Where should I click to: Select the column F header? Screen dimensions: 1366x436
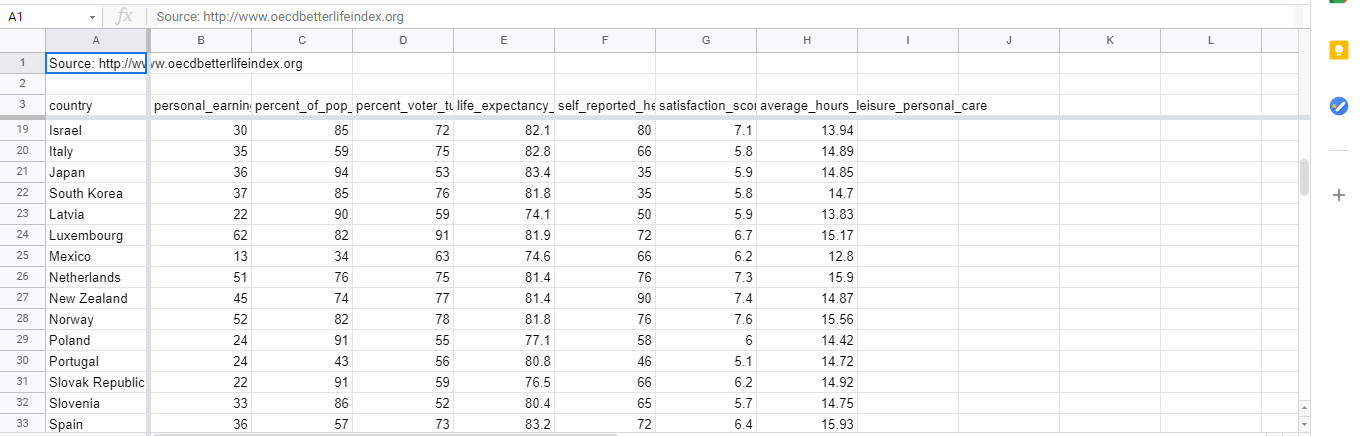coord(605,40)
